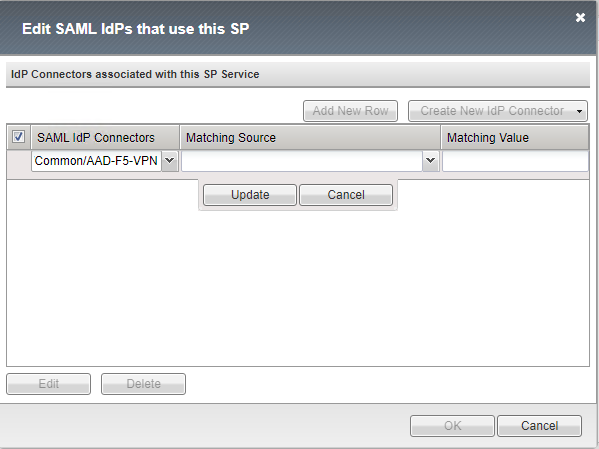The image size is (599, 449).
Task: Click the Delete button
Action: pyautogui.click(x=143, y=384)
